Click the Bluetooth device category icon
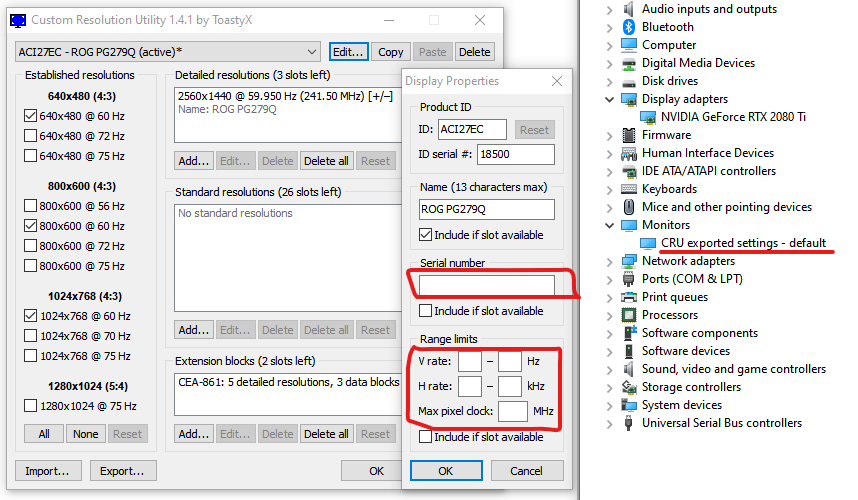The image size is (858, 500). point(629,27)
